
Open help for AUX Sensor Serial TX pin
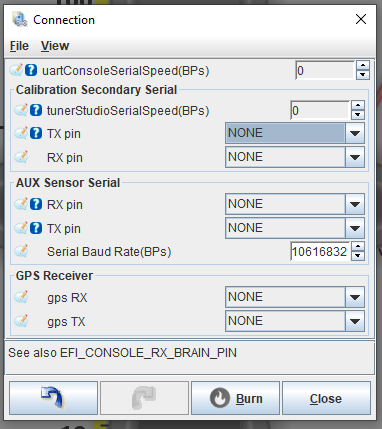[x=36, y=228]
